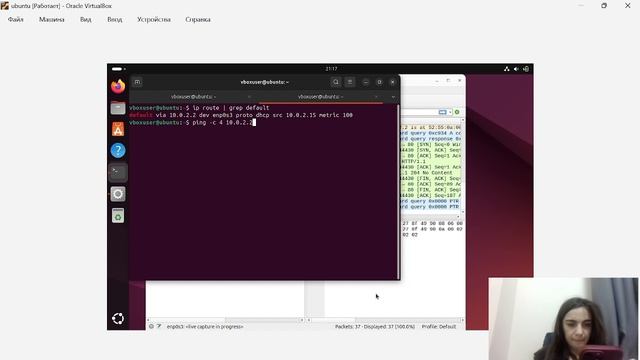Close the first terminal tab
The image size is (640, 360).
[x=249, y=97]
